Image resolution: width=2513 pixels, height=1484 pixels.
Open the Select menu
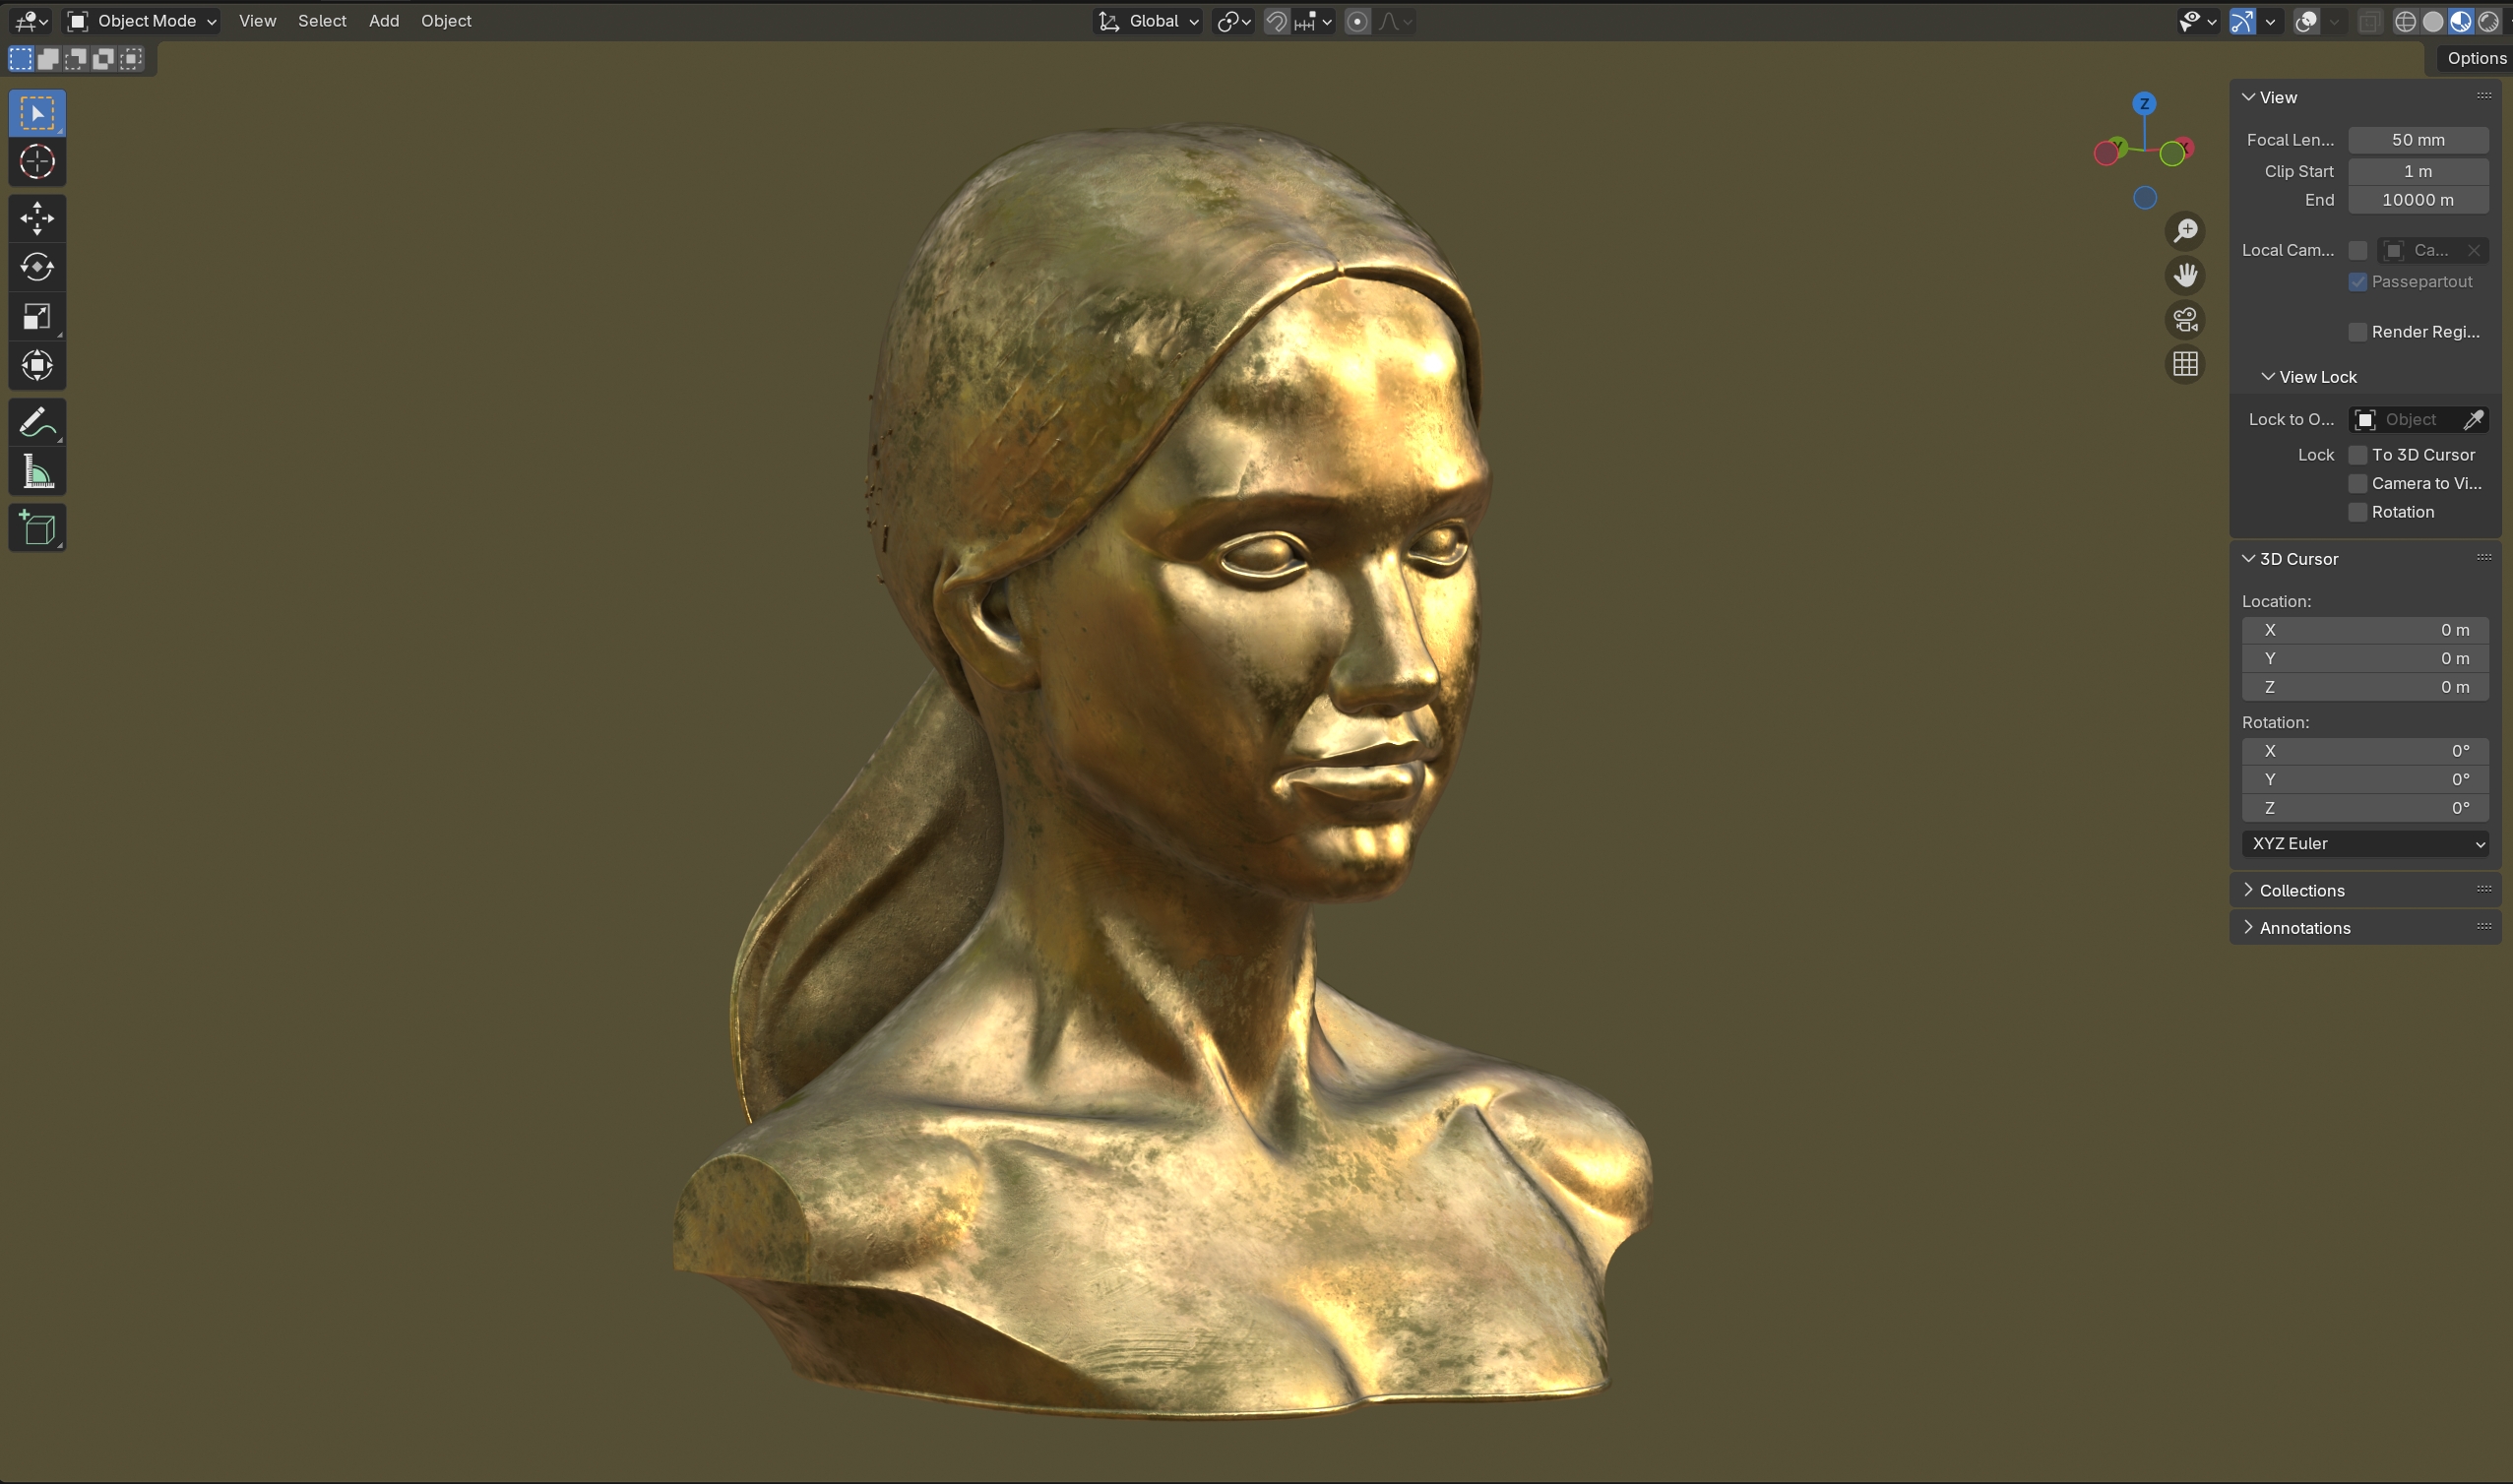[322, 21]
